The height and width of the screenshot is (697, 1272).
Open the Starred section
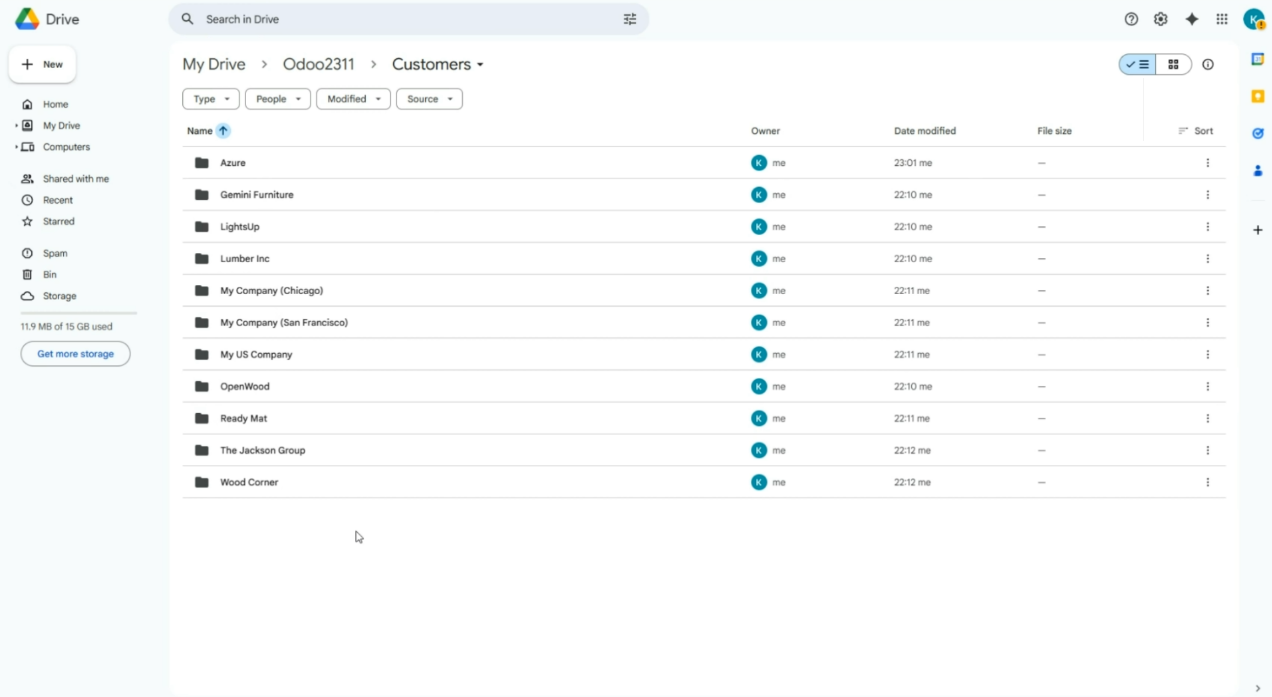click(58, 222)
